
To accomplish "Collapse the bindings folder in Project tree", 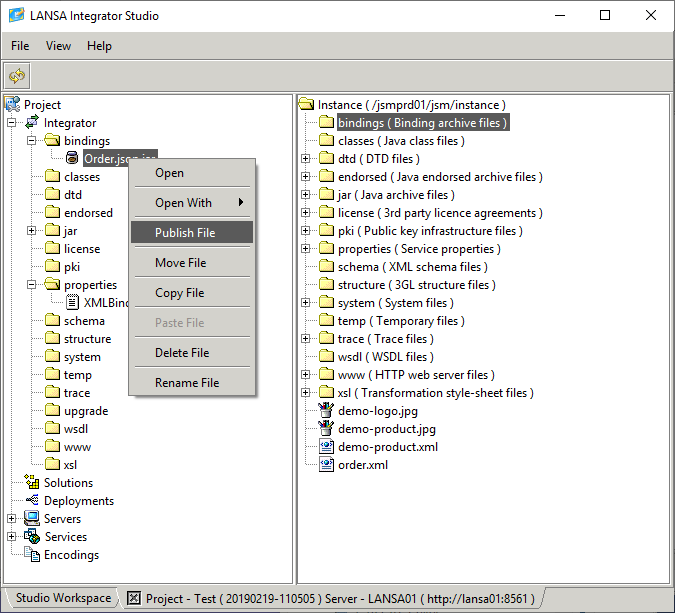I will point(32,141).
